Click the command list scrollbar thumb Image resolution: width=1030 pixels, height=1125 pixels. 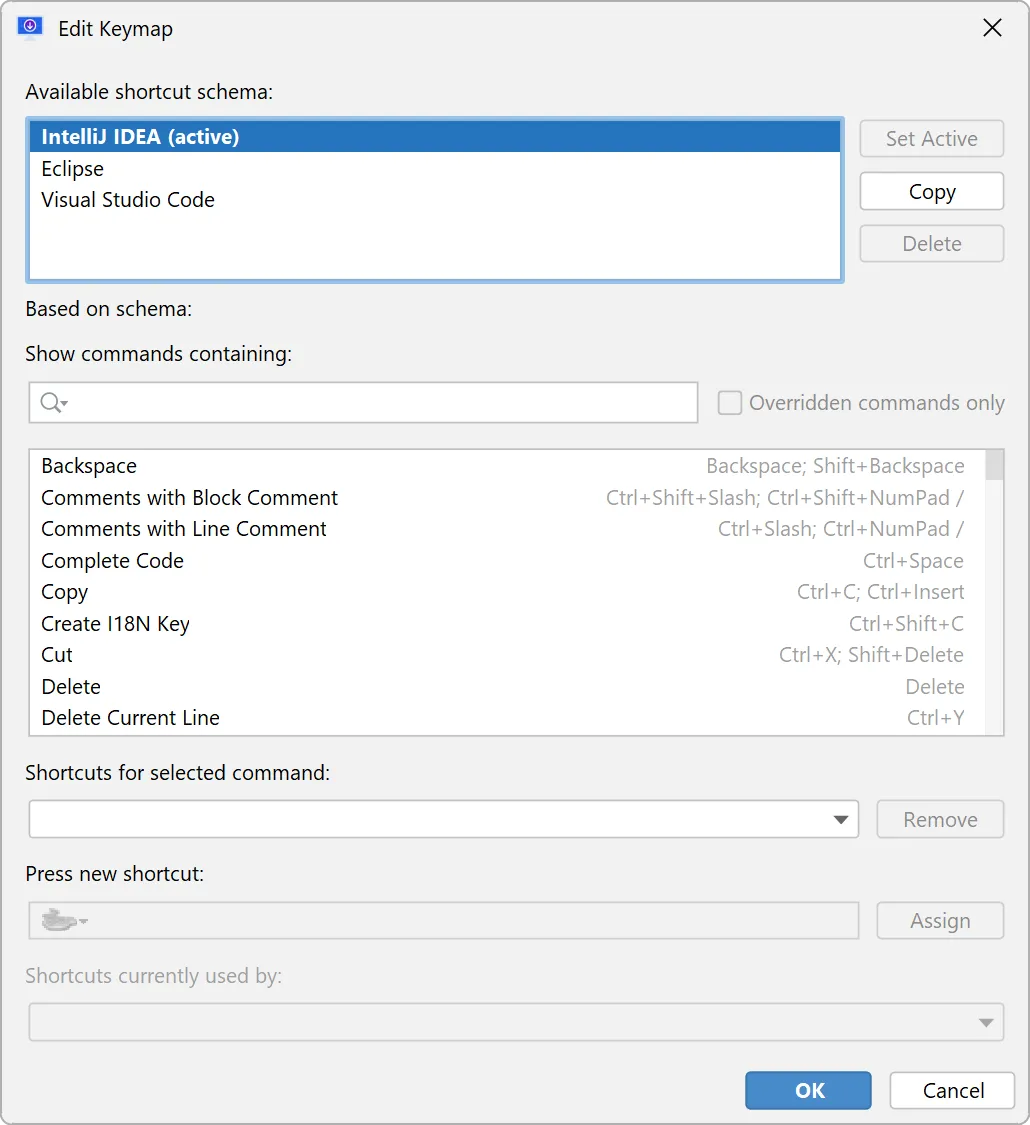[994, 465]
